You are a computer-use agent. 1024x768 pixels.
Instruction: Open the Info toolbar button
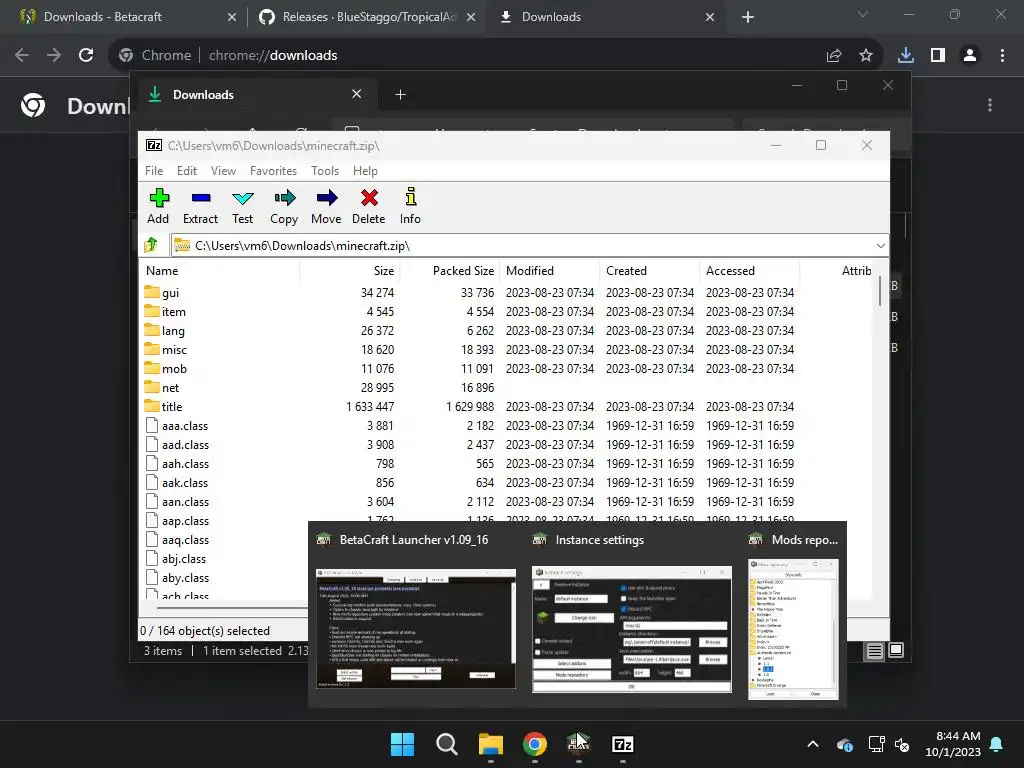[410, 206]
